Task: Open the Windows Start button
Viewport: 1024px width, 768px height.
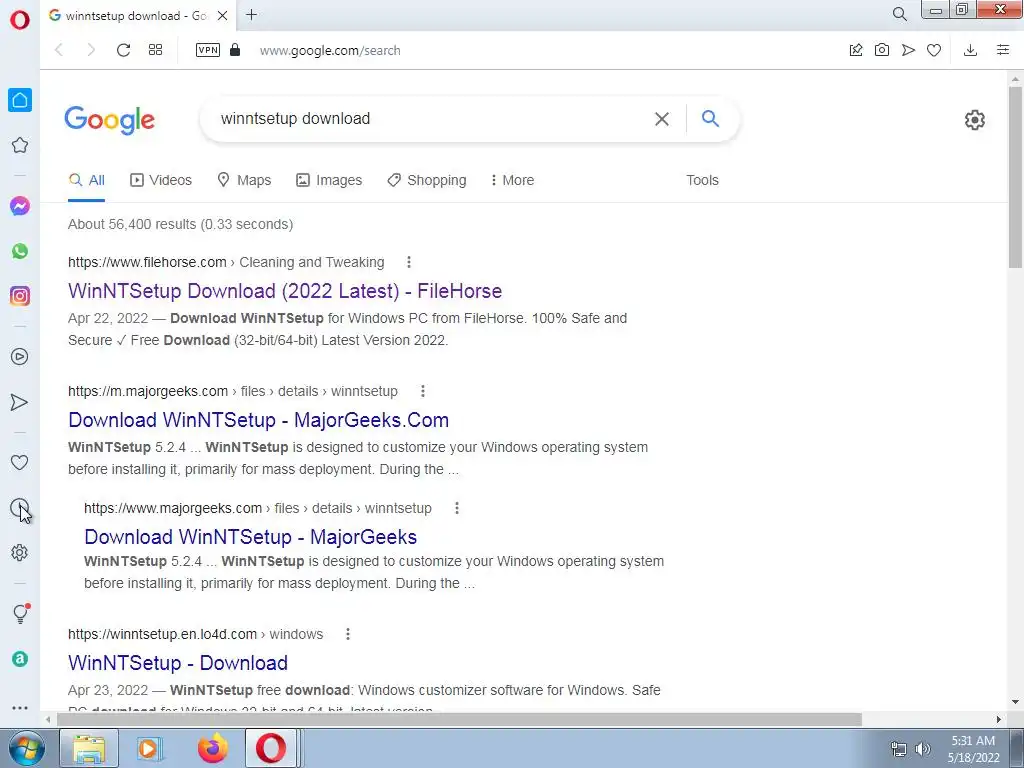Action: click(x=26, y=748)
